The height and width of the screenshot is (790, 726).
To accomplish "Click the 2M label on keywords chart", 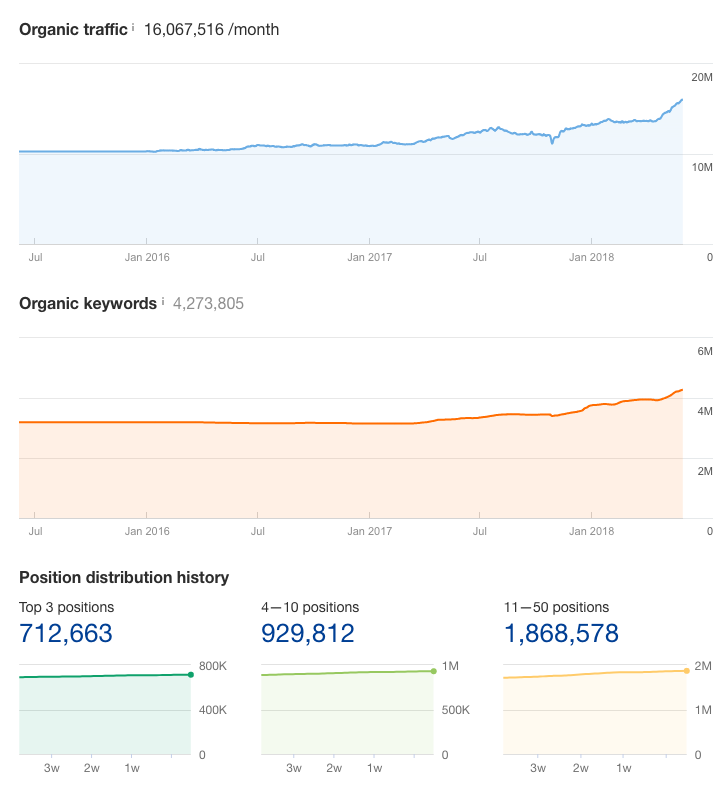I will pos(705,472).
